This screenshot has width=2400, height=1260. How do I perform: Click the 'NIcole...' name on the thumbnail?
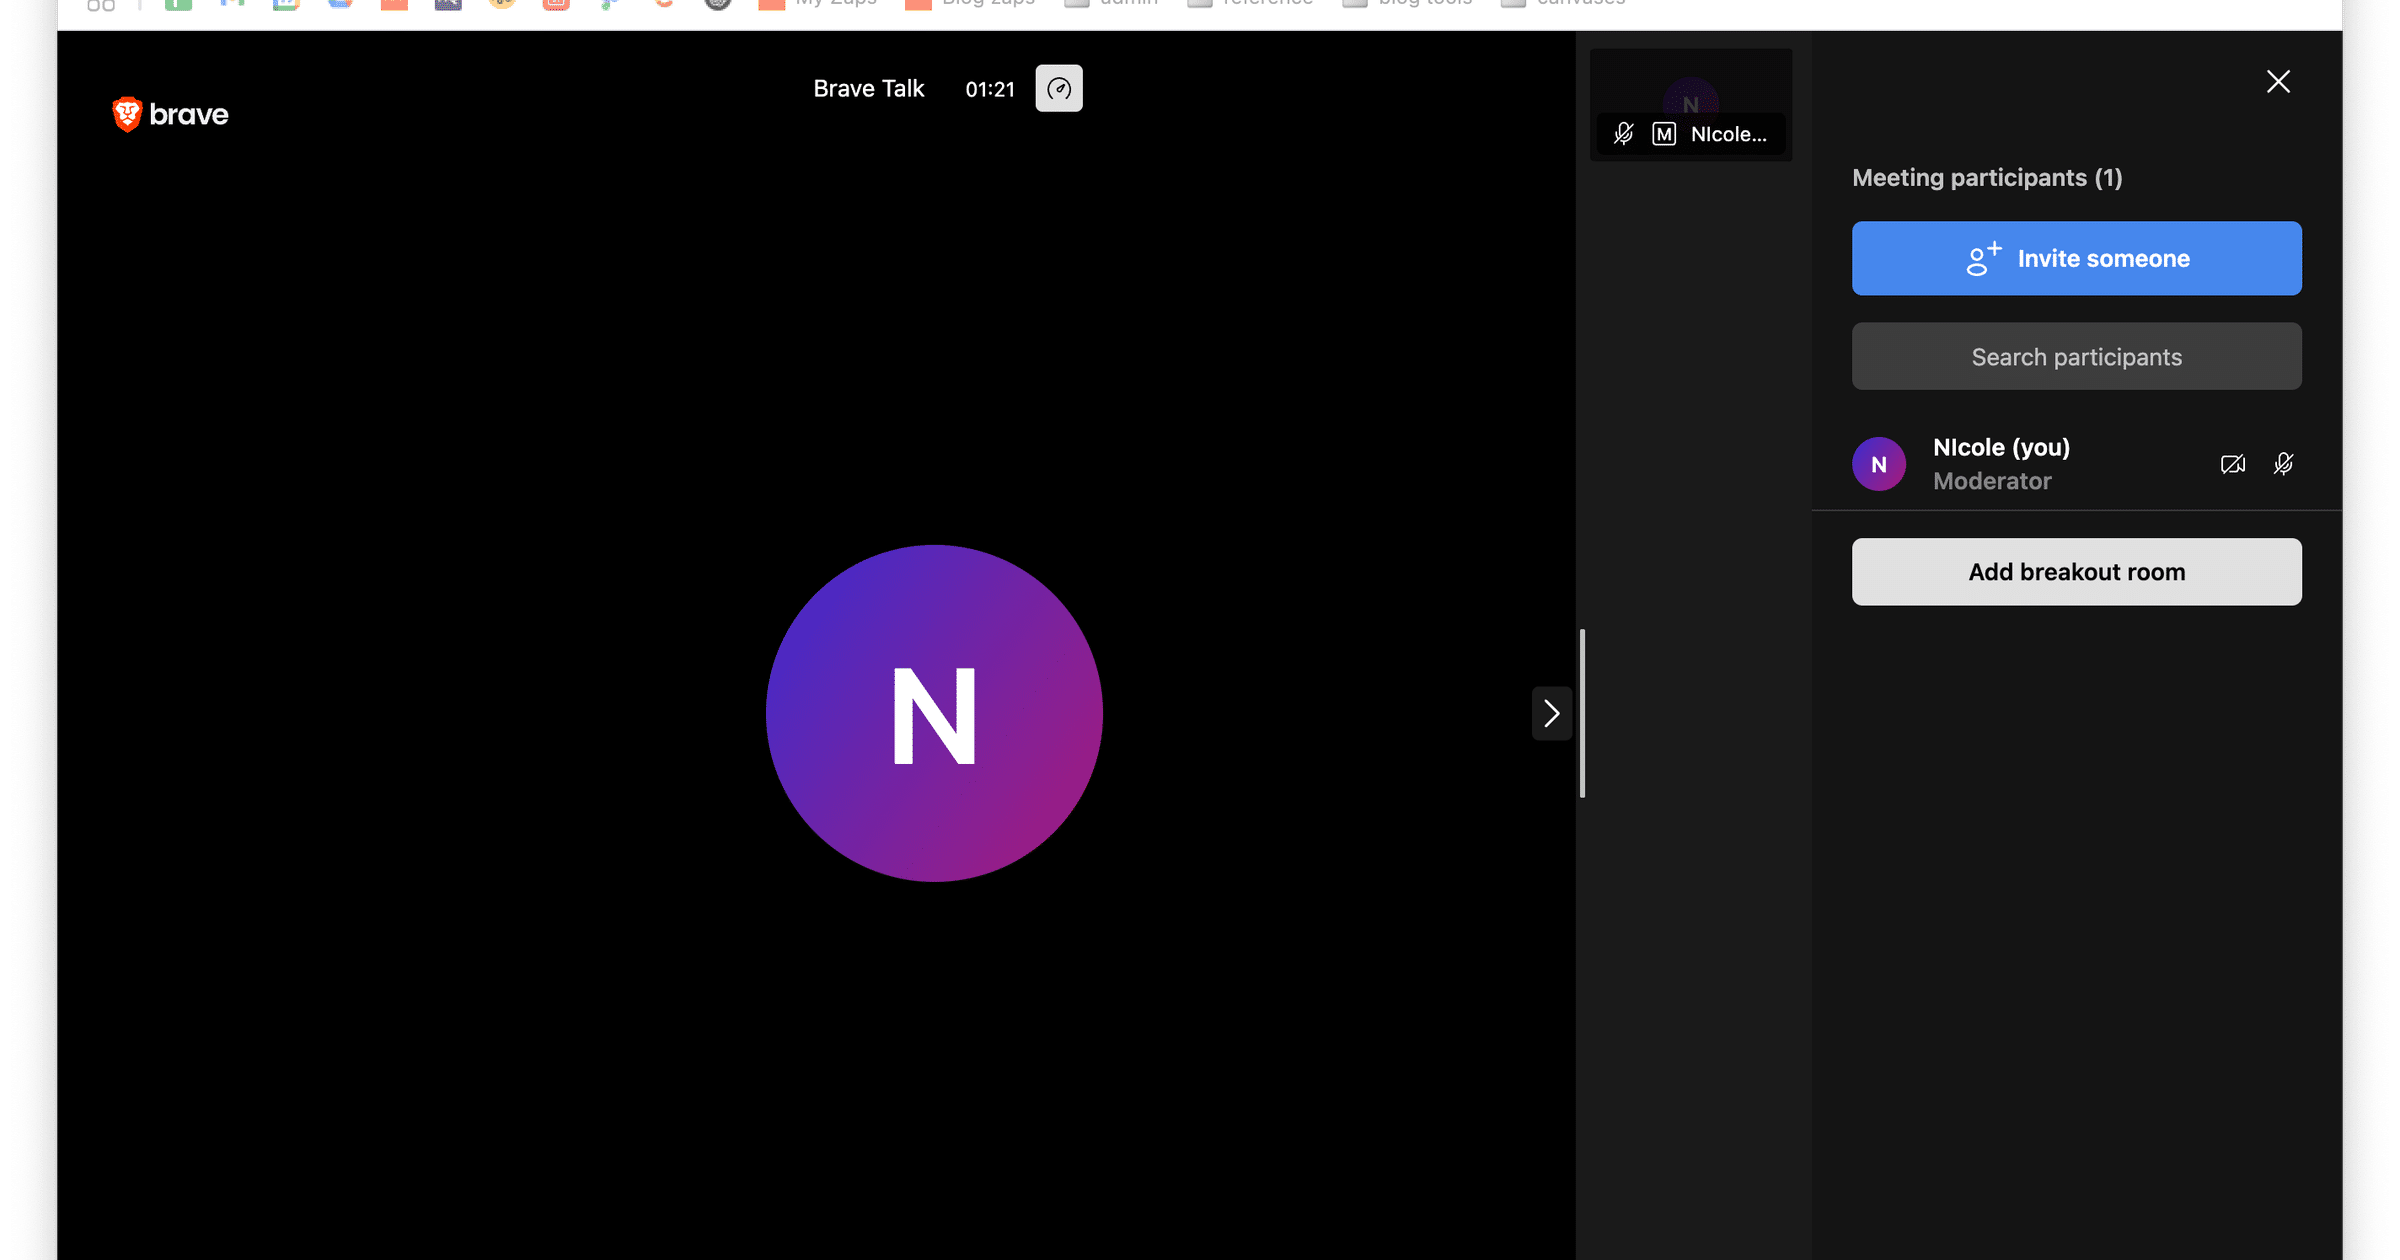click(1729, 134)
